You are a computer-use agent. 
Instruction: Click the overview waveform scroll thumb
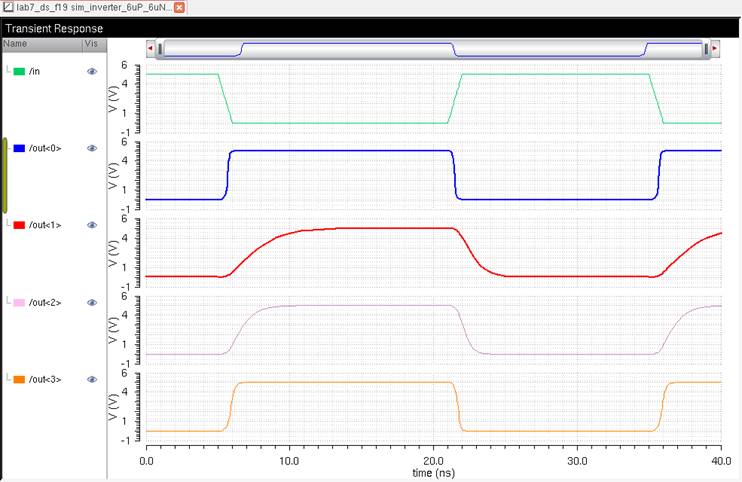(433, 49)
